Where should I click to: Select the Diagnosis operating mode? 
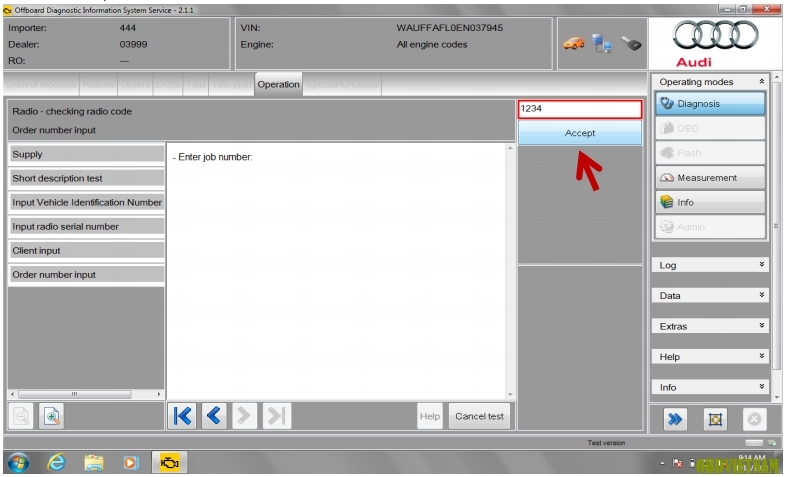click(x=710, y=104)
